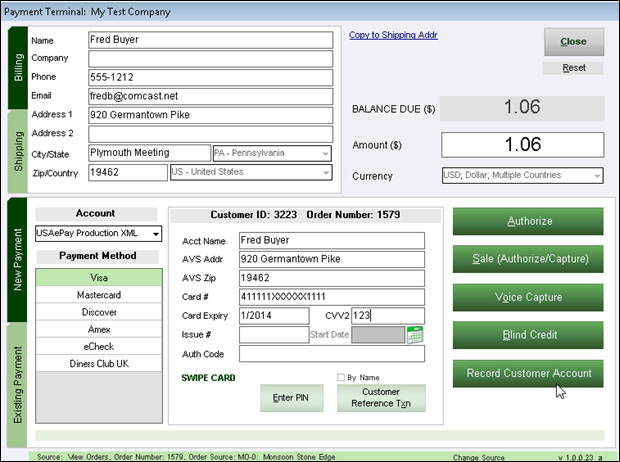This screenshot has width=620, height=462.
Task: Open the Start Date calendar icon
Action: click(415, 335)
